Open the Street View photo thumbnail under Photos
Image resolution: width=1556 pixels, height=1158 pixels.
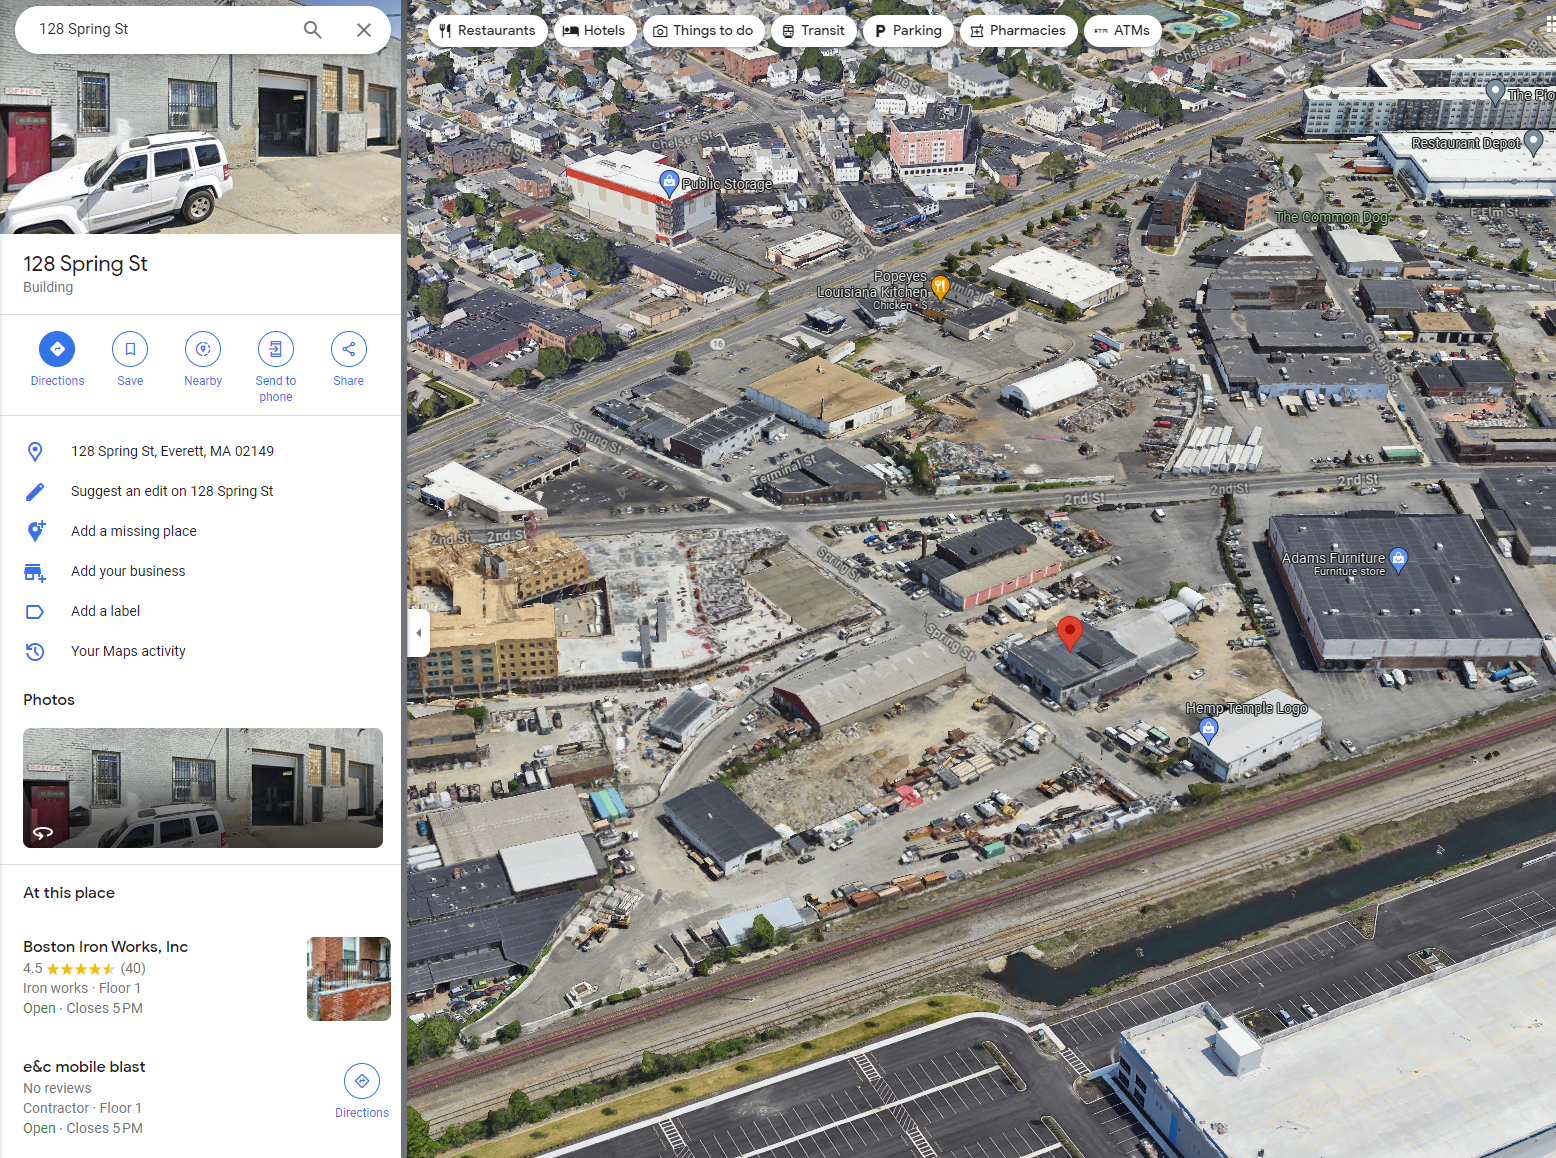203,788
